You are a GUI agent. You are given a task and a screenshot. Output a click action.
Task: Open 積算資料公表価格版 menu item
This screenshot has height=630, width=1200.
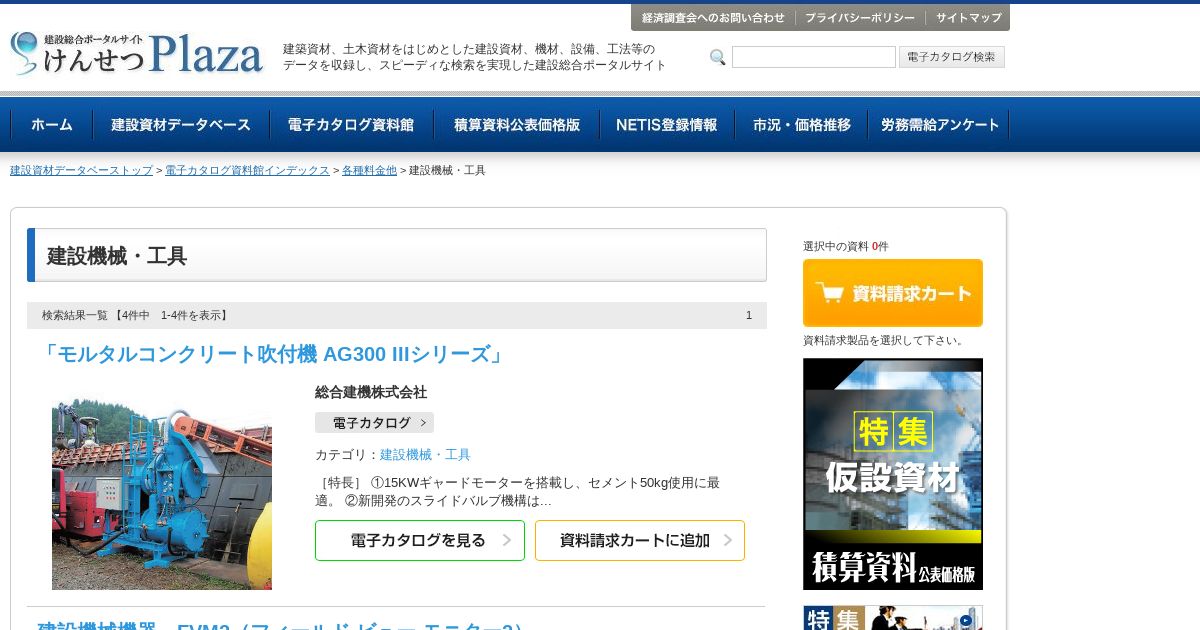pos(517,125)
